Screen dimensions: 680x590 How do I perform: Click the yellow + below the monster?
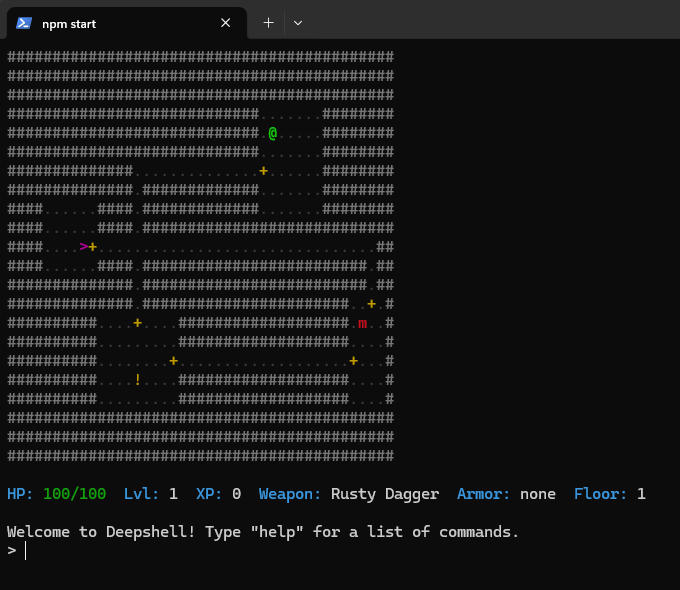pyautogui.click(x=353, y=361)
